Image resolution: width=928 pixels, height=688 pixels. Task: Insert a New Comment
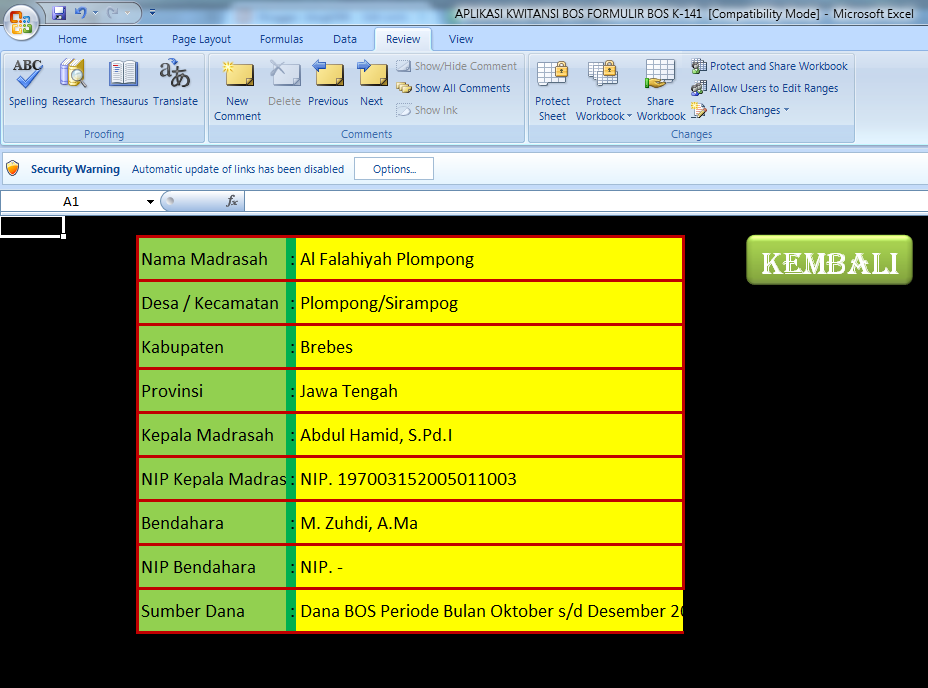tap(237, 91)
